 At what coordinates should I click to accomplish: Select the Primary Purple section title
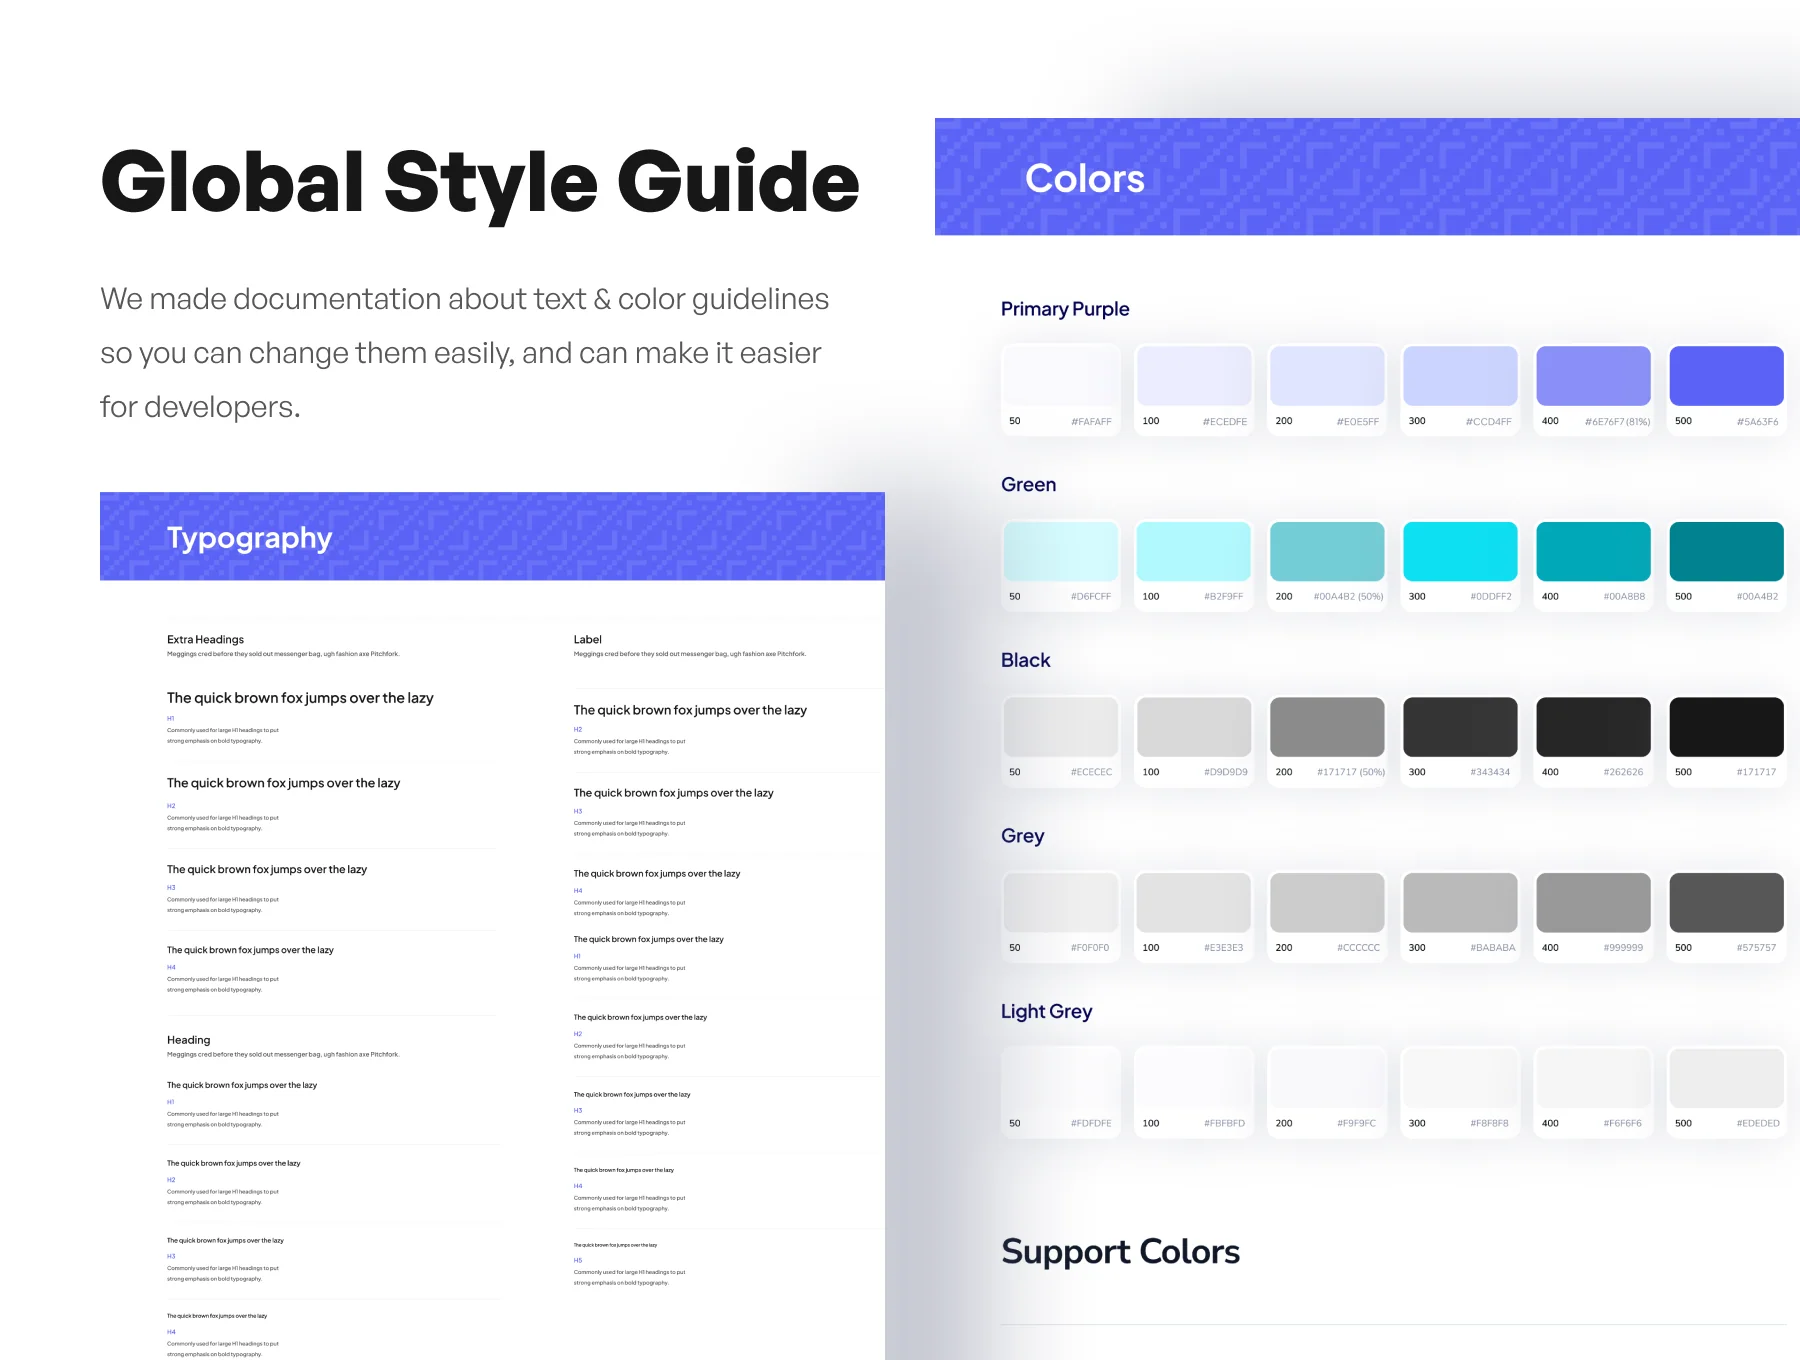point(1065,309)
